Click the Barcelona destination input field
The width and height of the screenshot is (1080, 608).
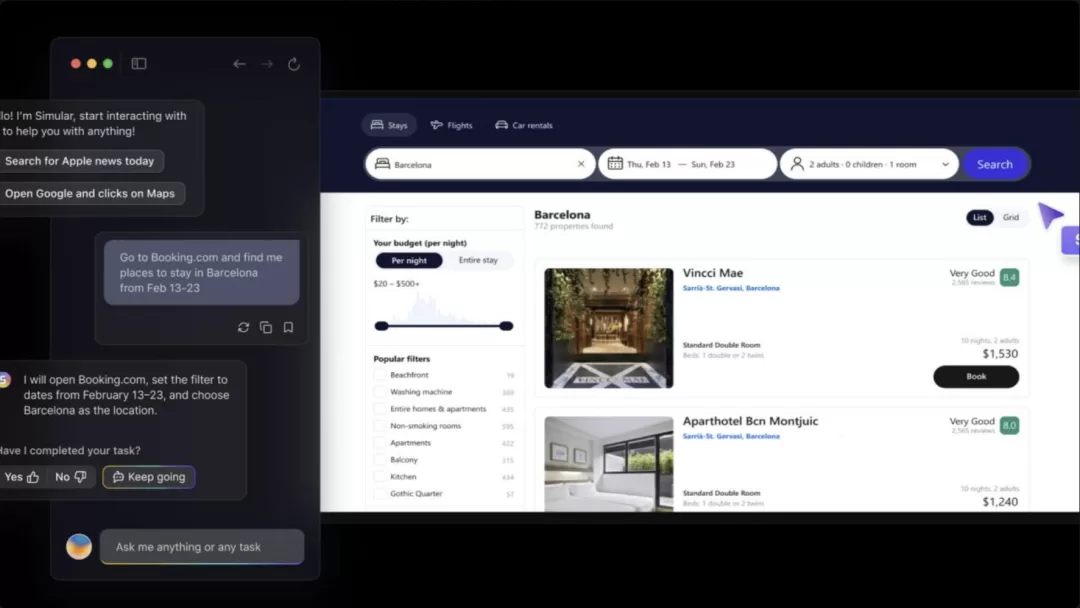pos(480,164)
